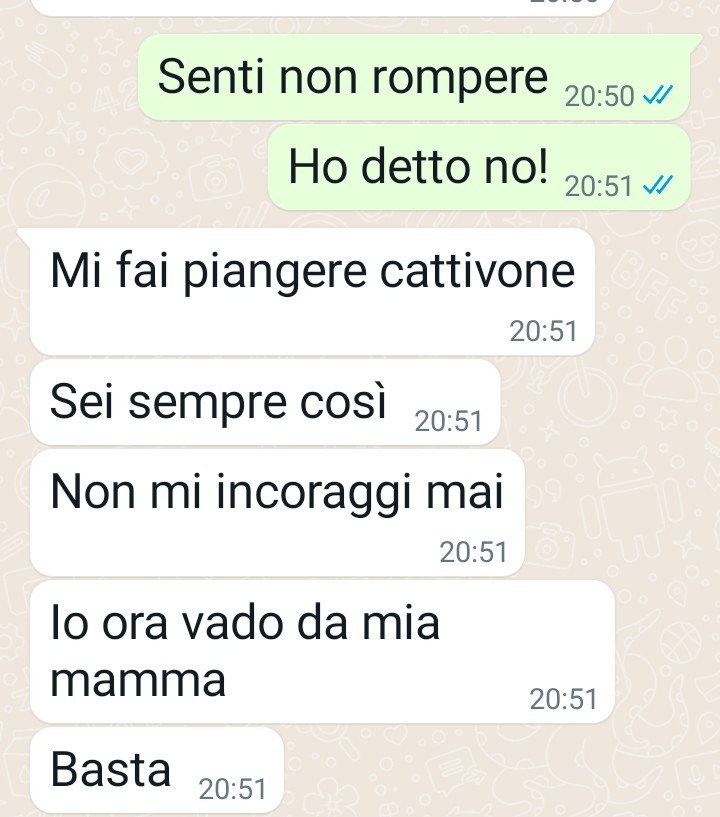Tap the word 'mamma' in the message
Viewport: 720px width, 817px height.
138,680
